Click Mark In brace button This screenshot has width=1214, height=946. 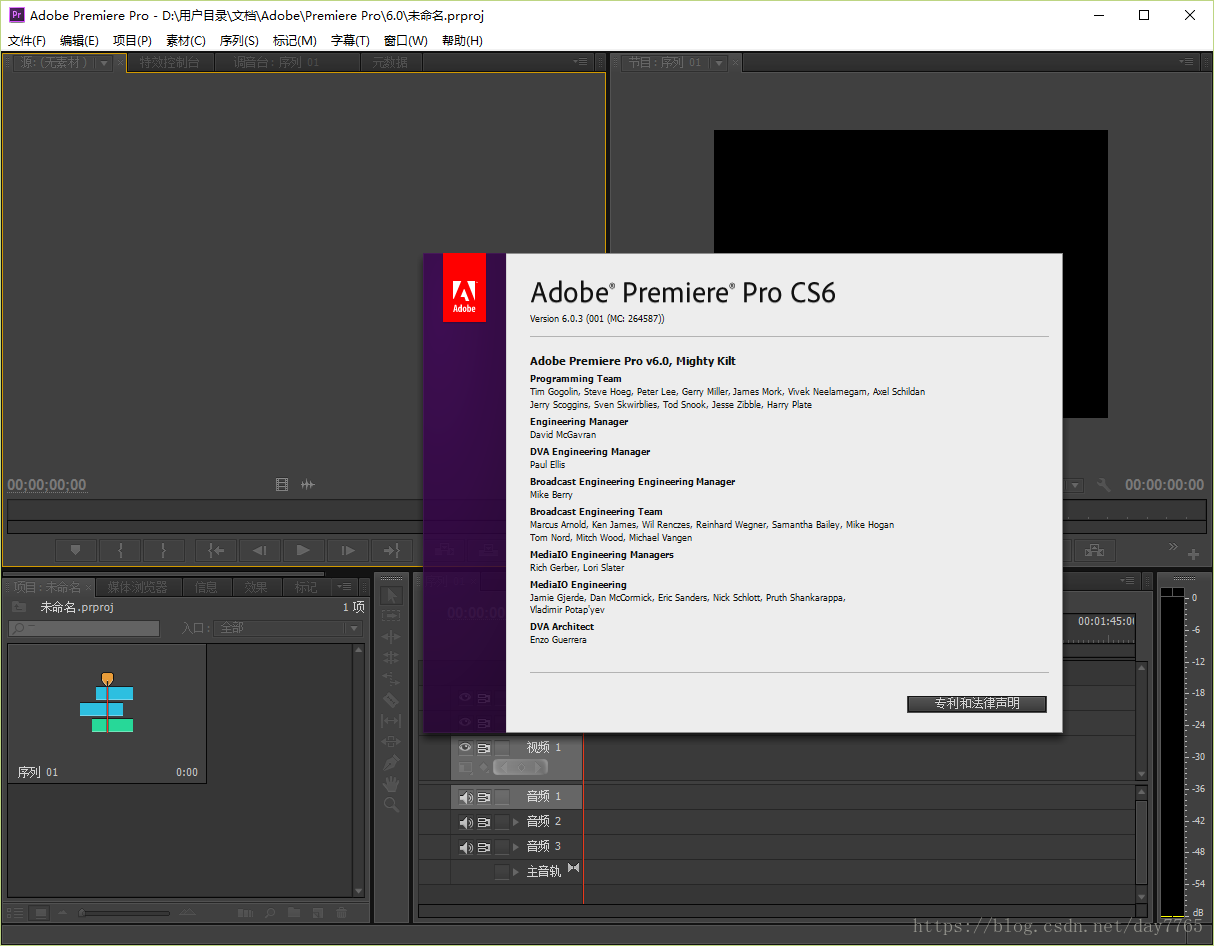(x=121, y=549)
